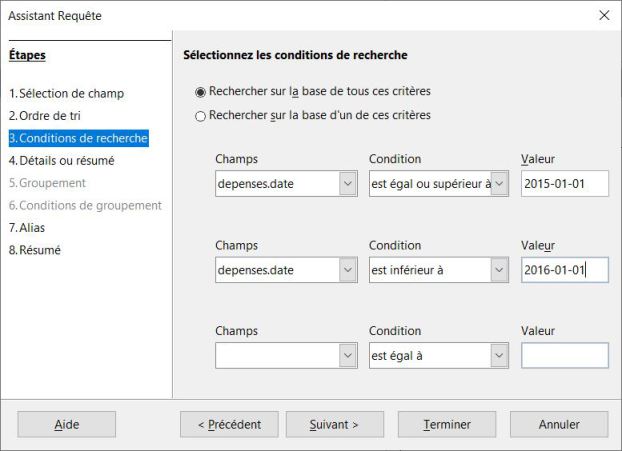The image size is (622, 451).
Task: Expand the 'est inférieur à' condition dropdown
Action: click(x=499, y=270)
